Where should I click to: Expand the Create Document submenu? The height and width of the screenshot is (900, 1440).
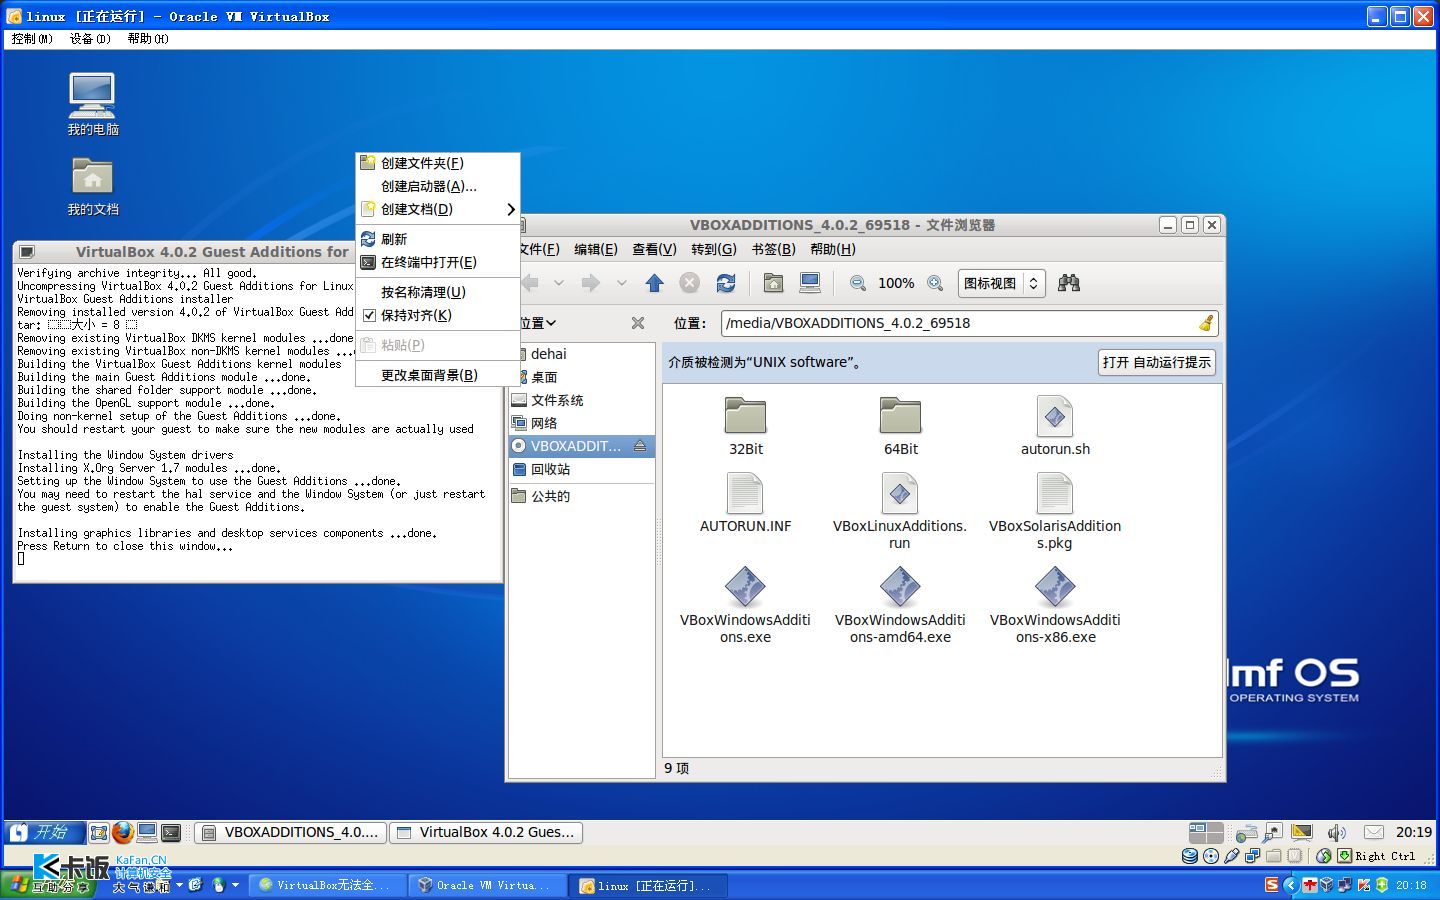pyautogui.click(x=437, y=209)
